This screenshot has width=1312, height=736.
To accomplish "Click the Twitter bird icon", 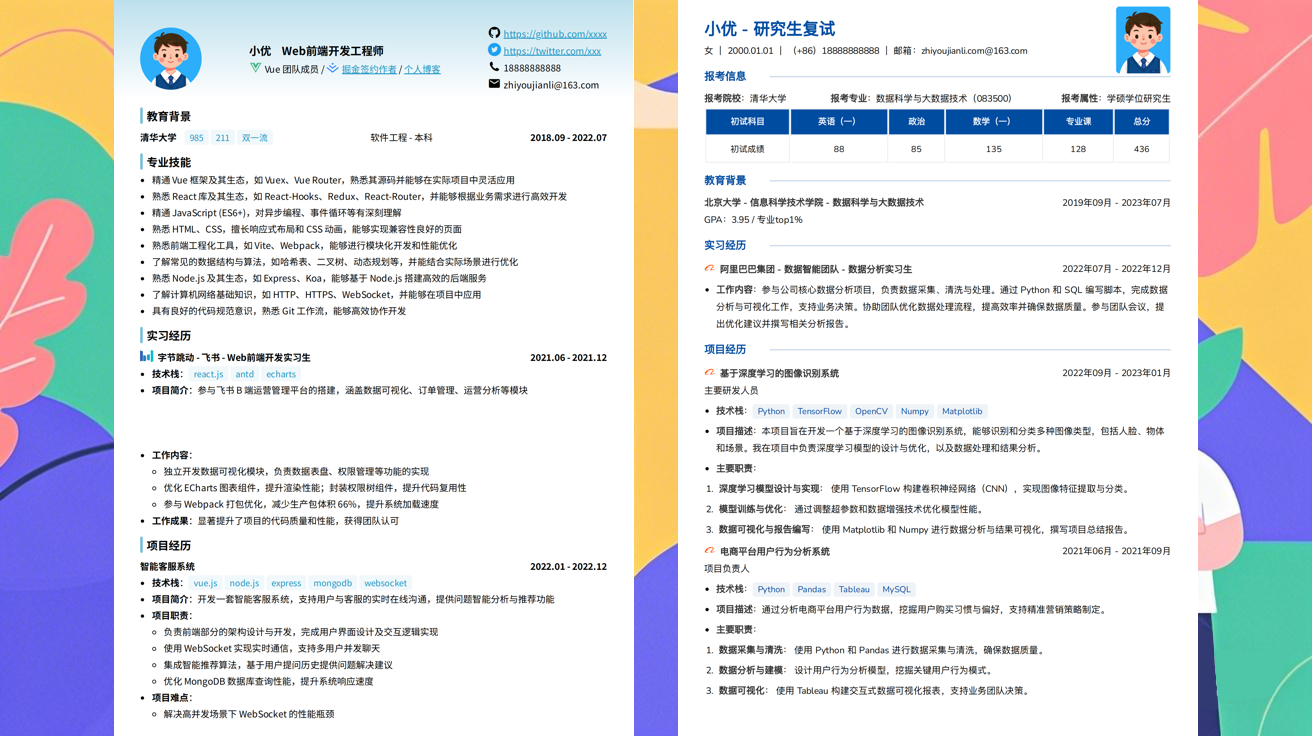I will 494,50.
